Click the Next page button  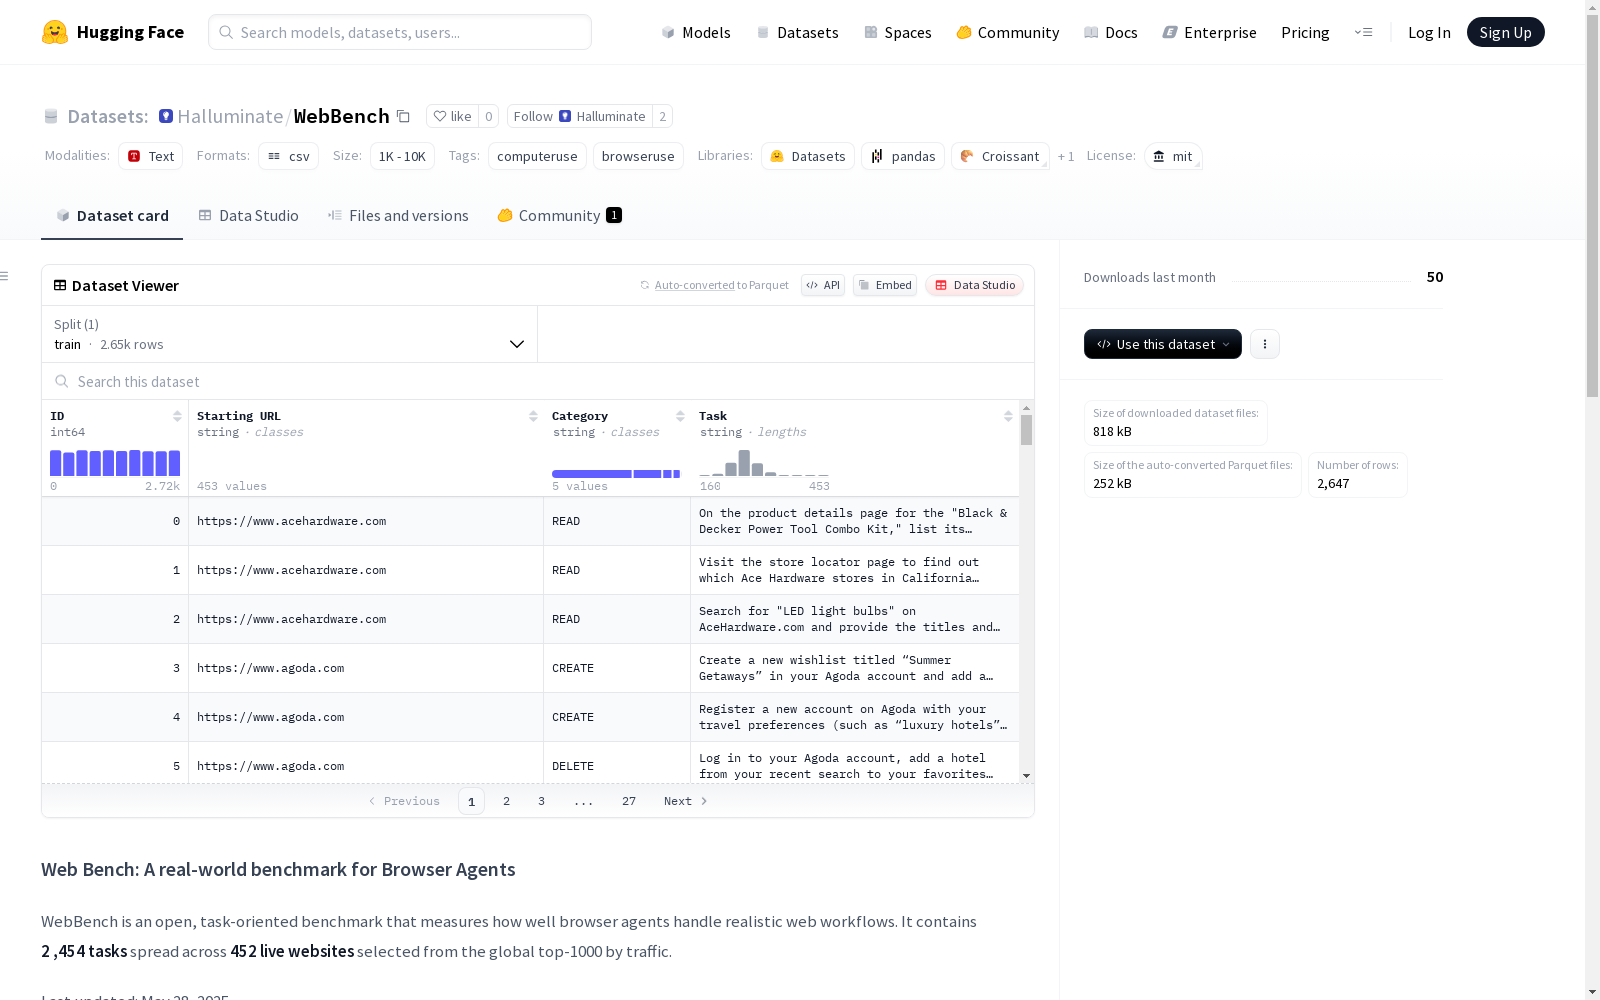(x=686, y=801)
